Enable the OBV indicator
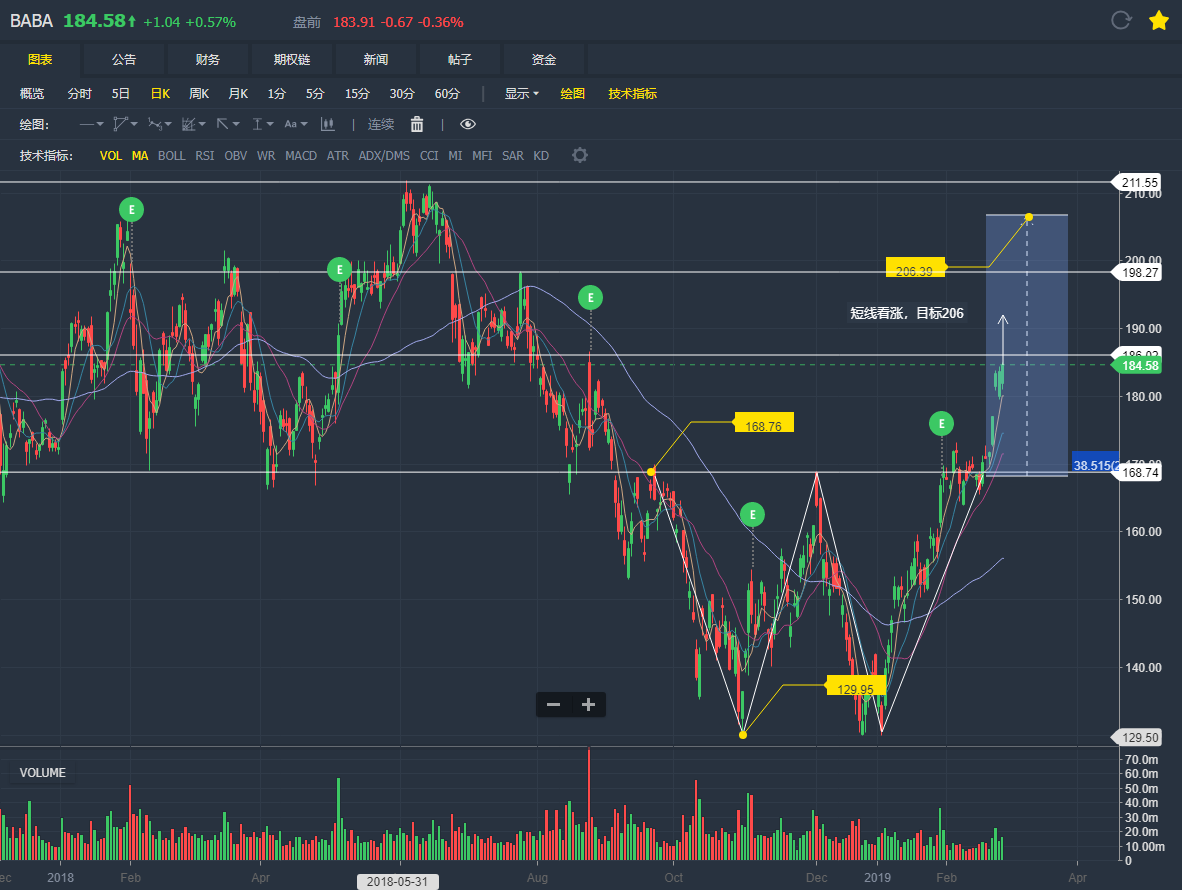The image size is (1182, 890). tap(235, 155)
